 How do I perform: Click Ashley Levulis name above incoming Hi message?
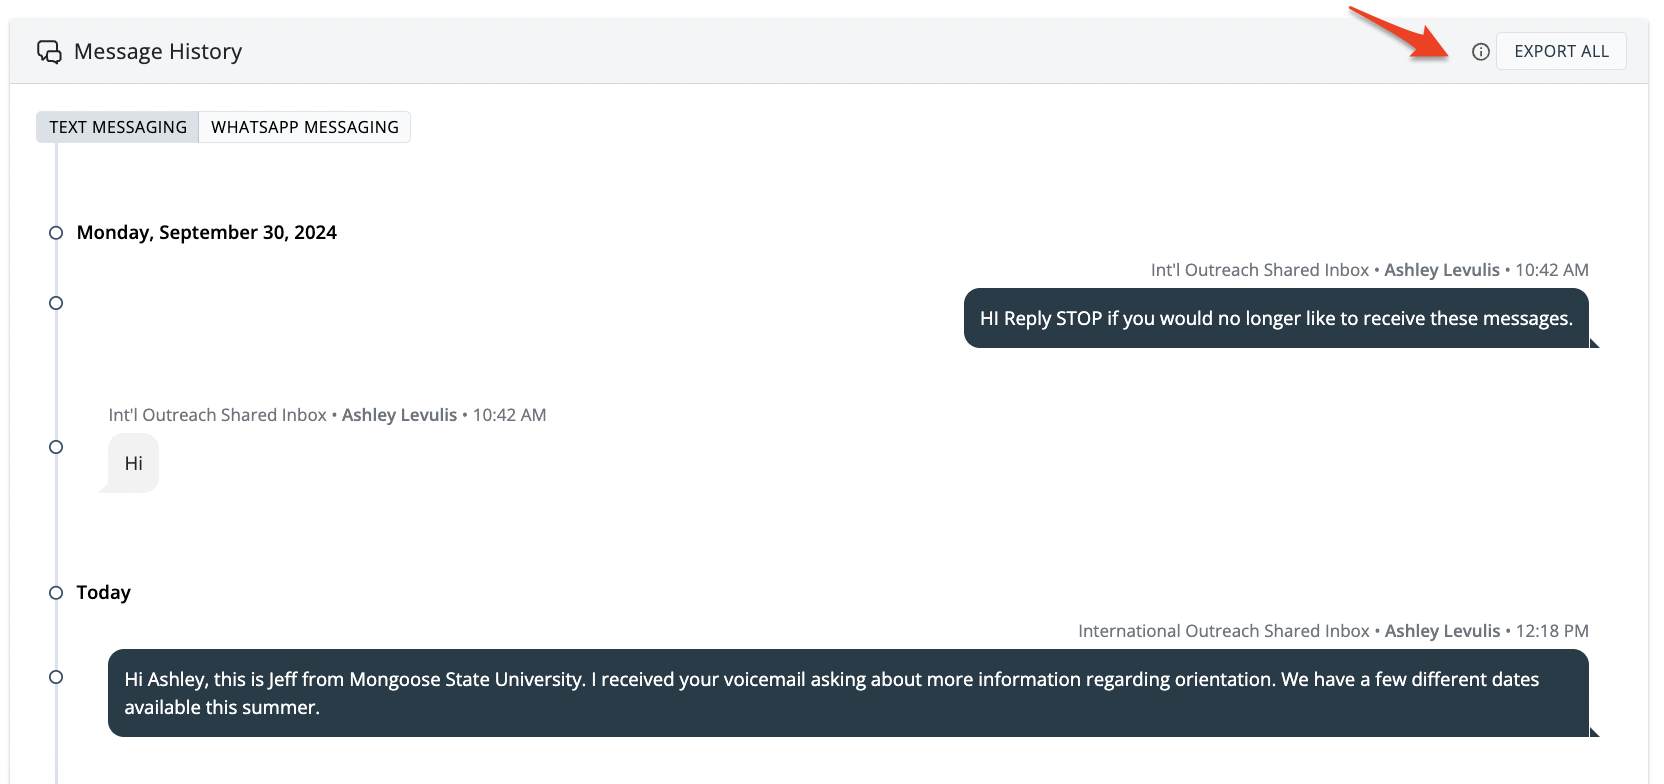pos(399,415)
